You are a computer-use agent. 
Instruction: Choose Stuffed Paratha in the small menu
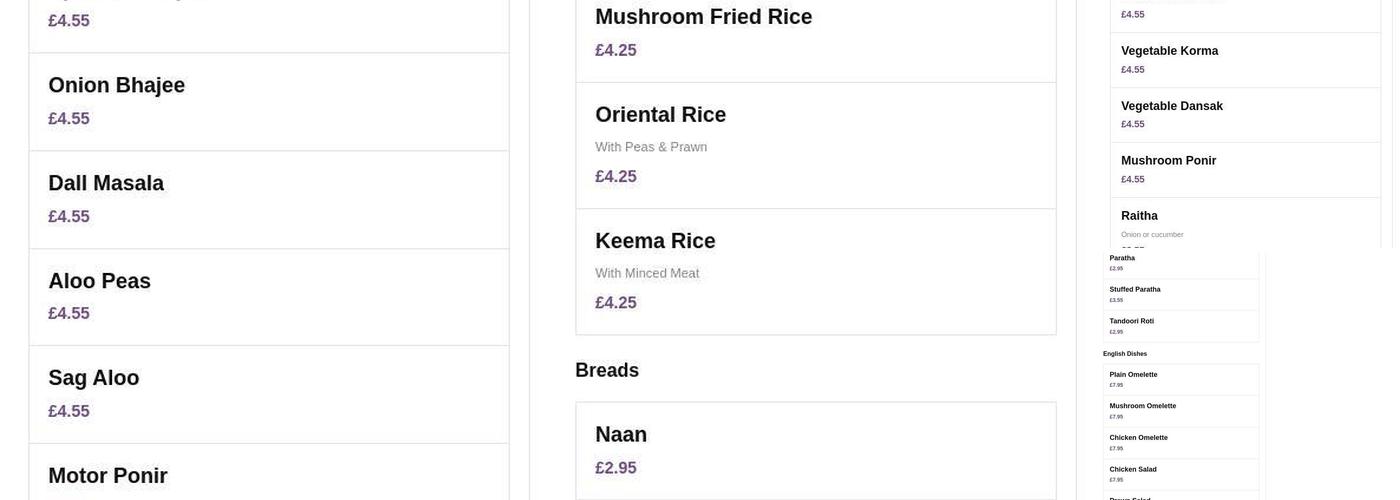click(1180, 294)
